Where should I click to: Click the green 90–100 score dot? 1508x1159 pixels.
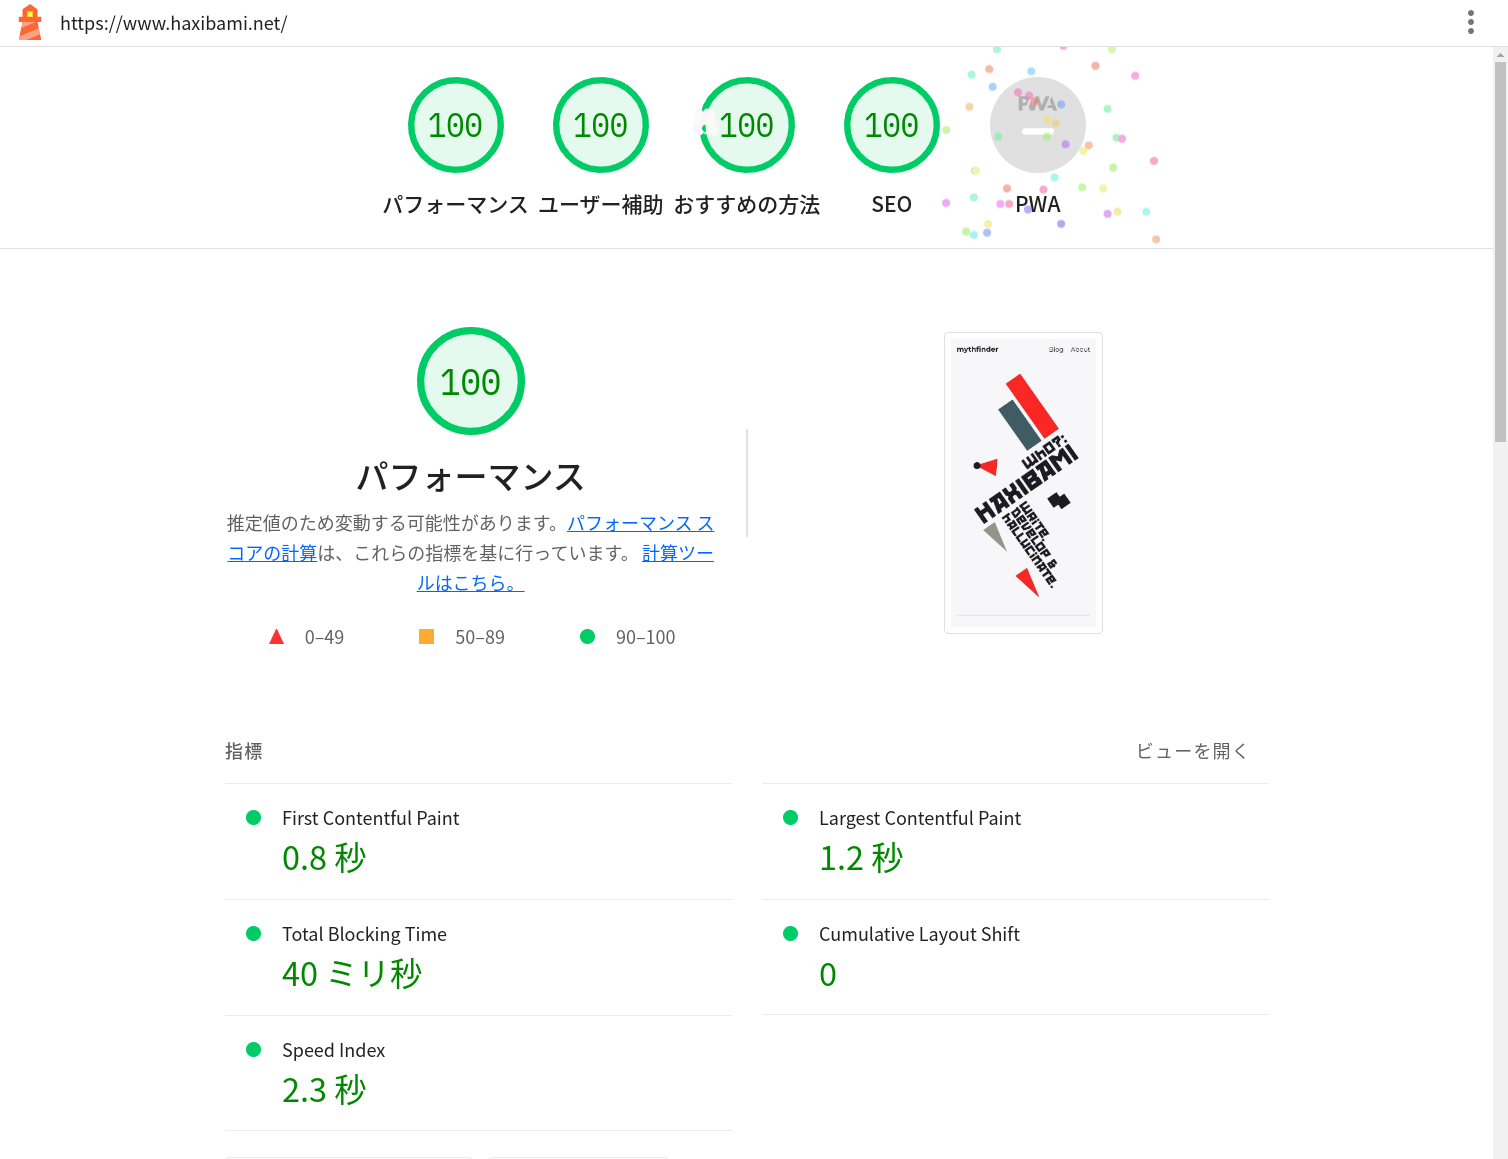[x=587, y=636]
